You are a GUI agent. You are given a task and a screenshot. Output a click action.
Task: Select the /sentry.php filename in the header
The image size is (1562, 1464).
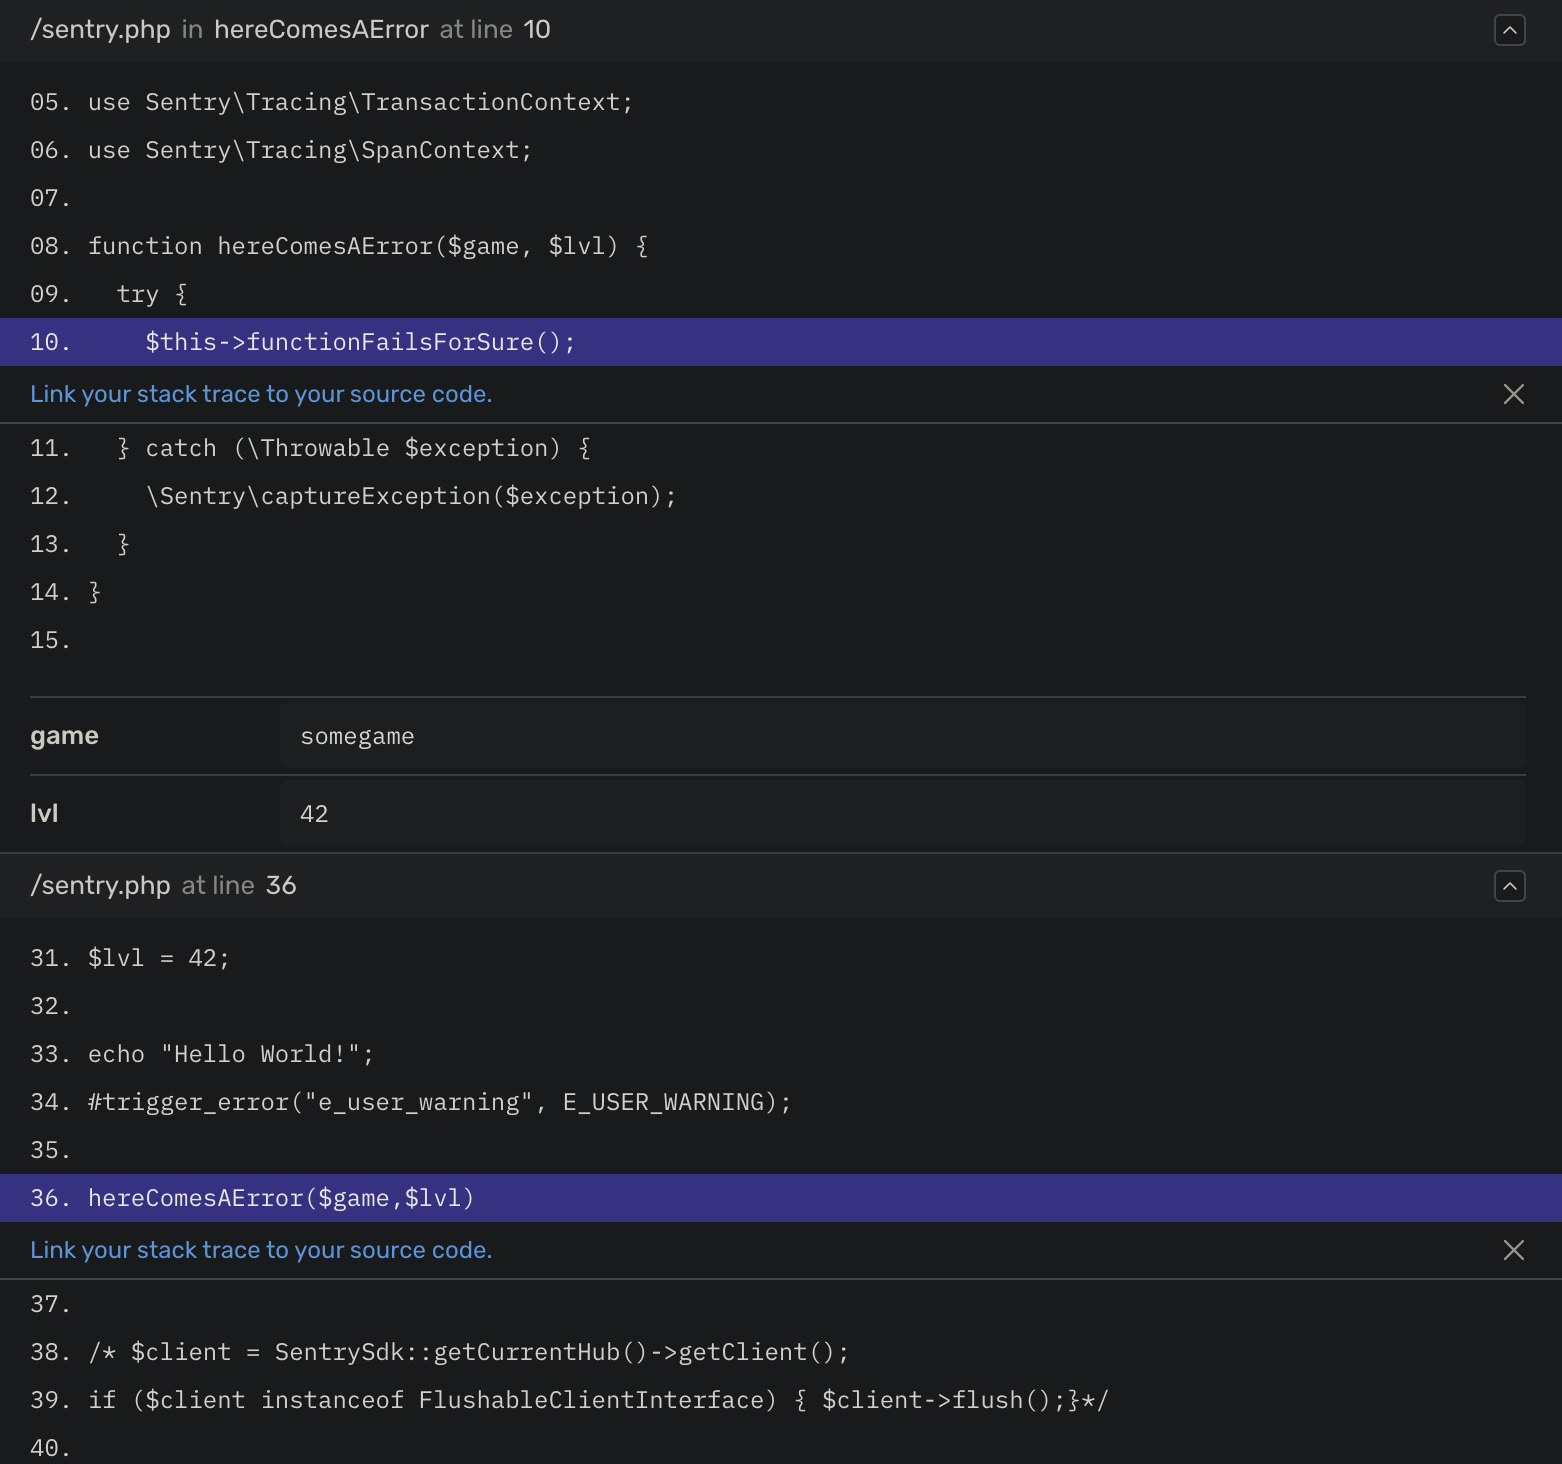[100, 30]
